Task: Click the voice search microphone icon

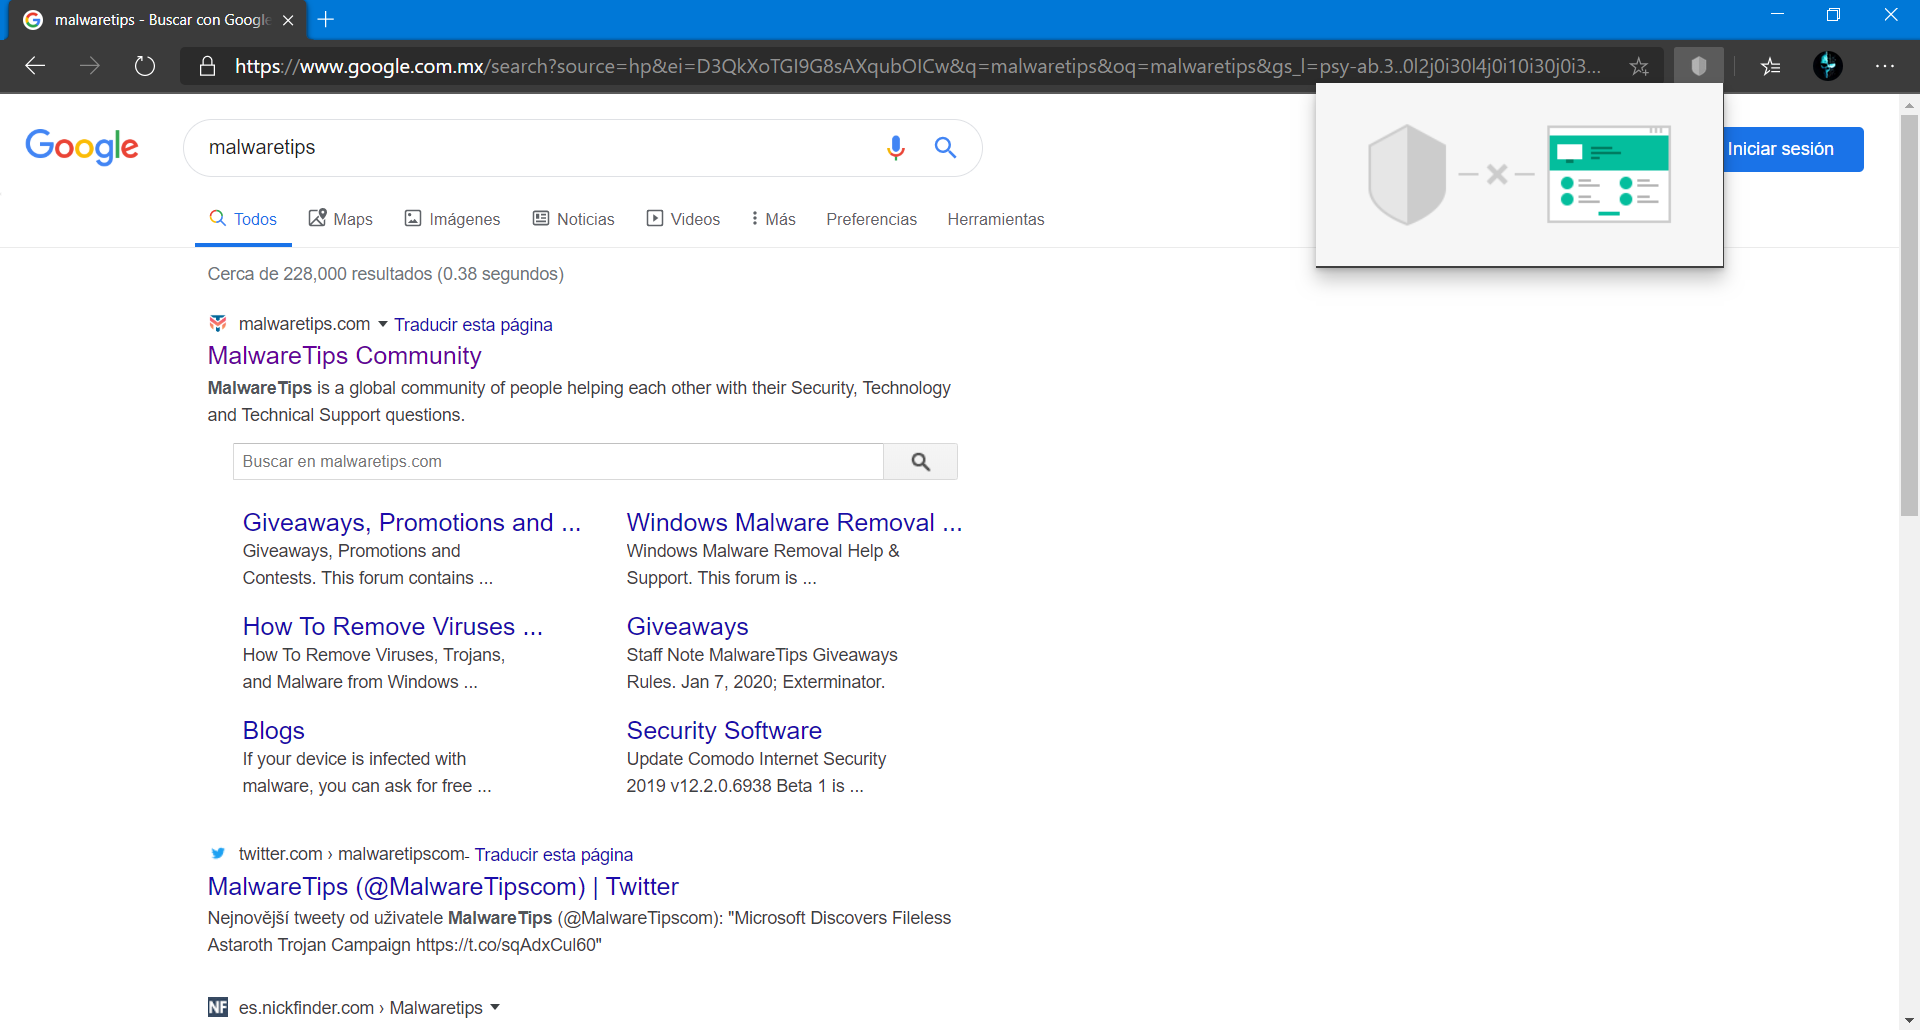Action: coord(895,148)
